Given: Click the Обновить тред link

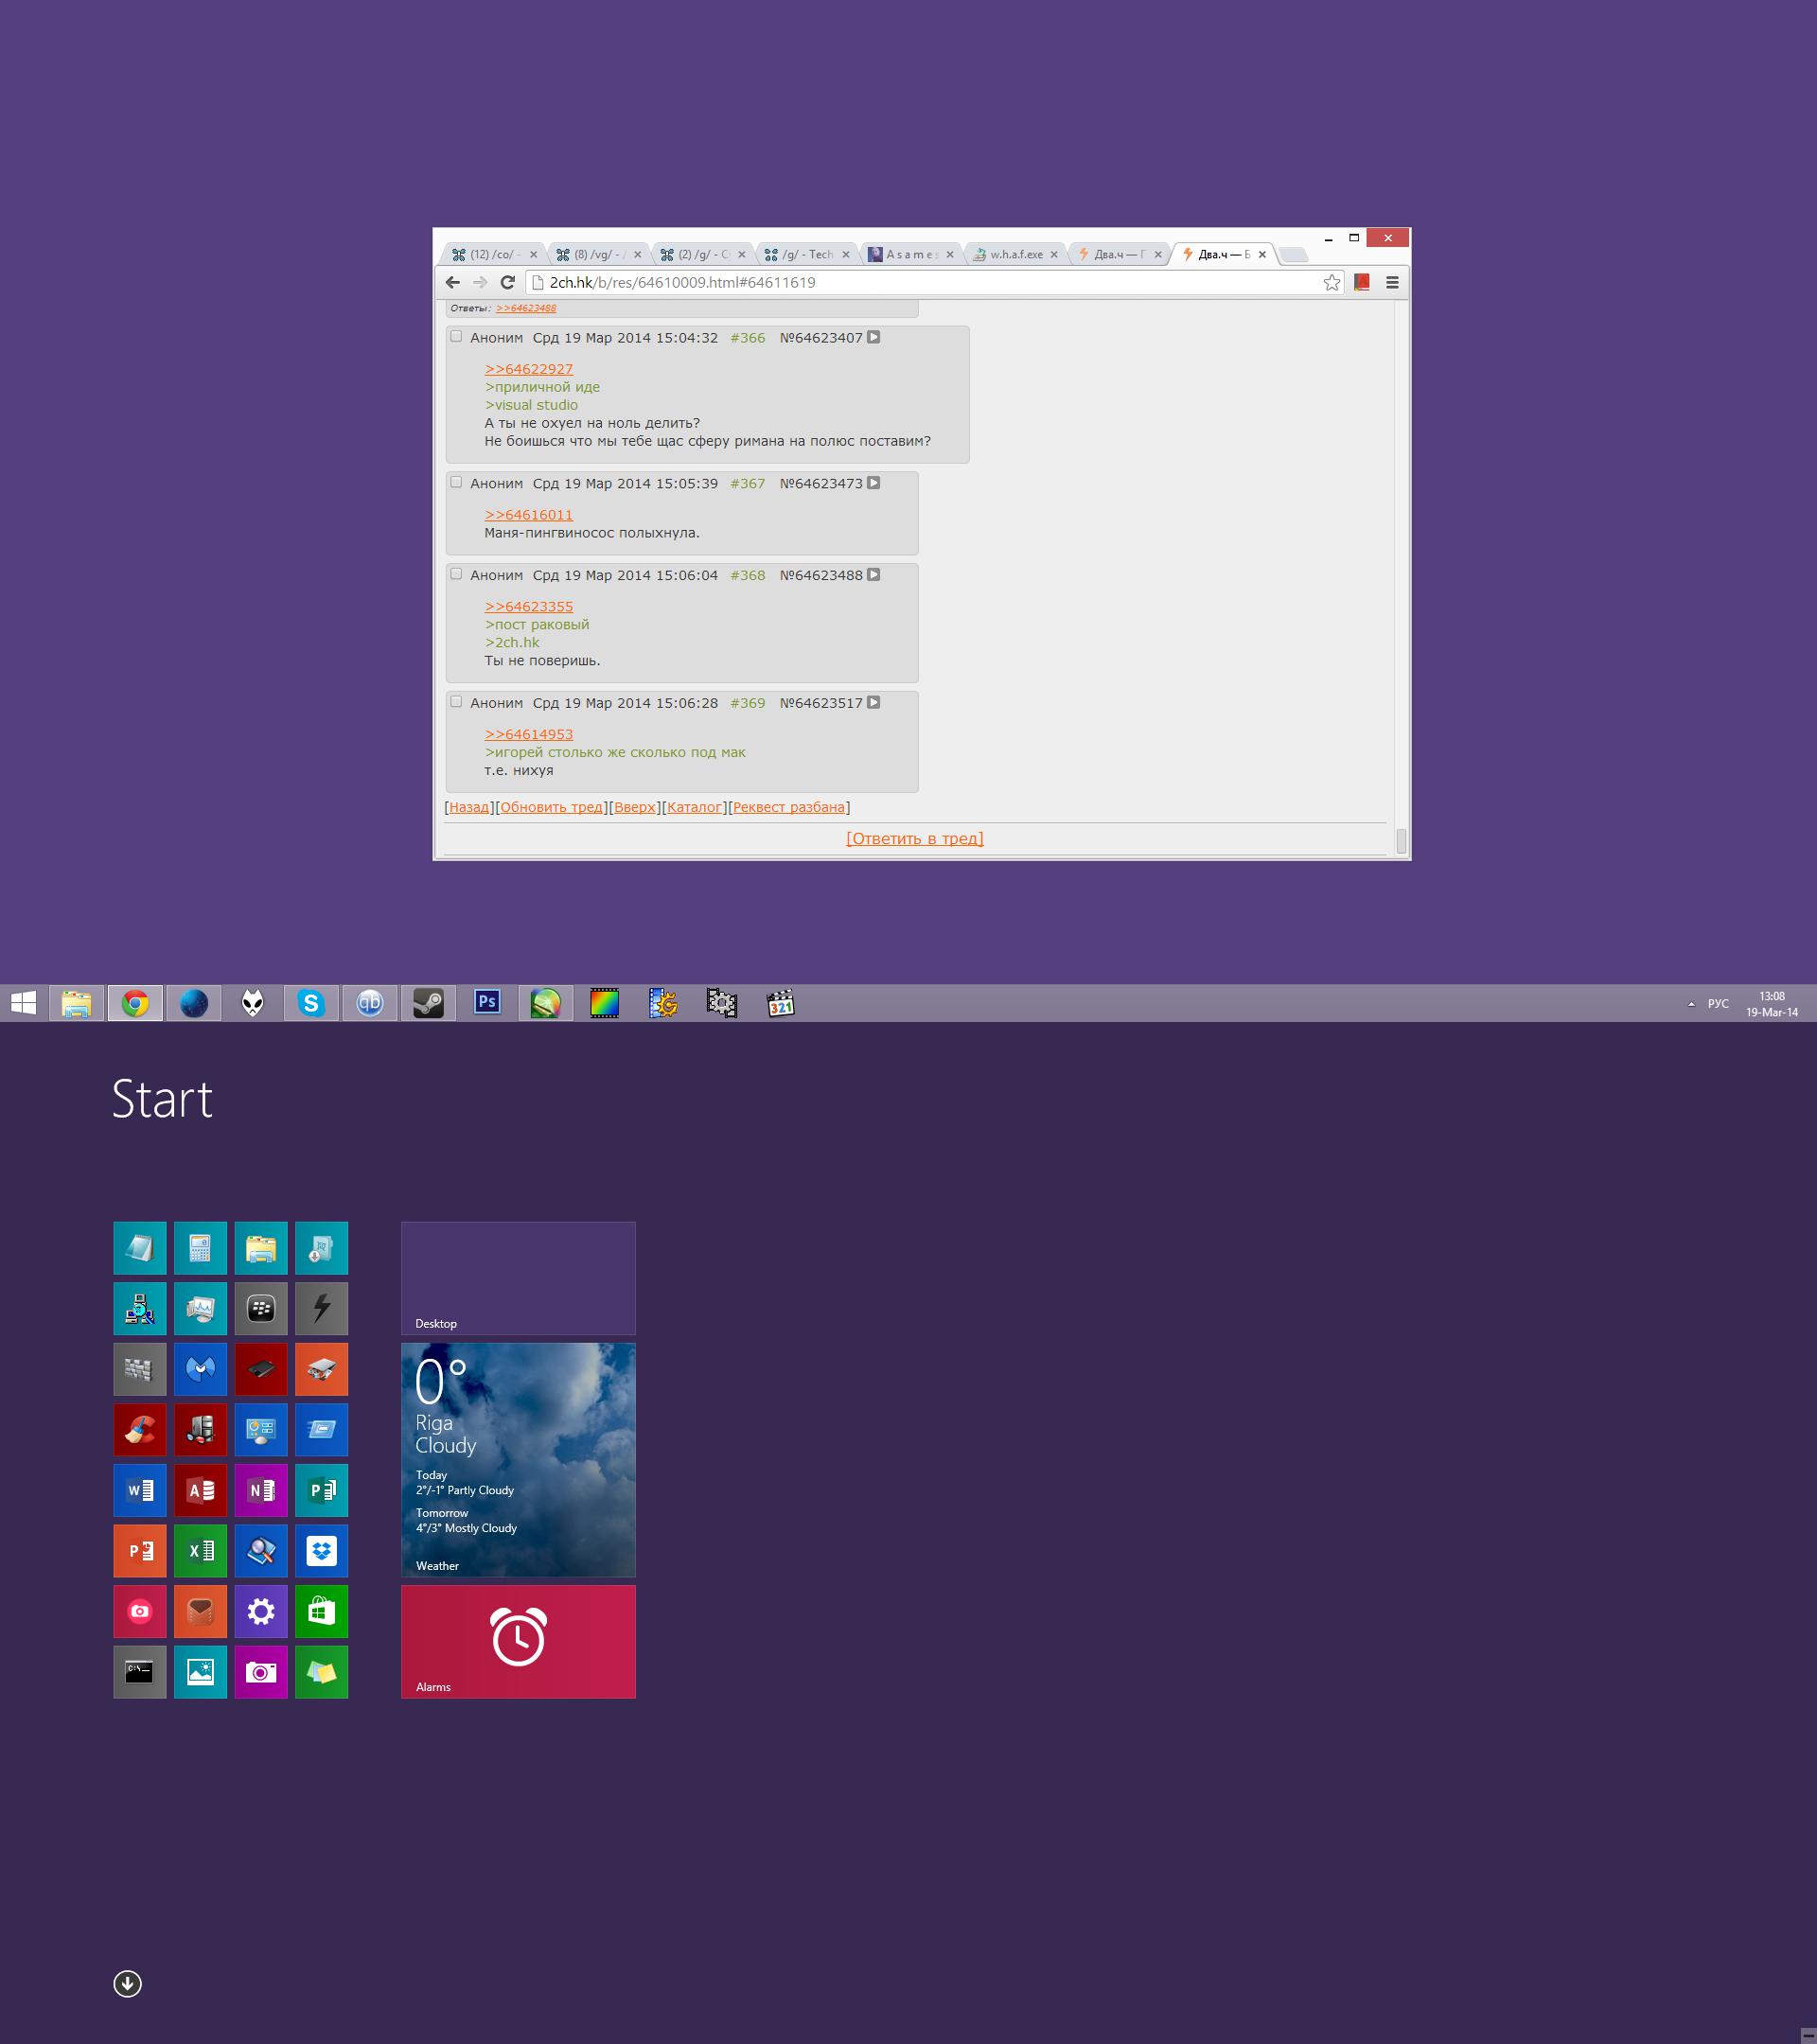Looking at the screenshot, I should [x=551, y=807].
